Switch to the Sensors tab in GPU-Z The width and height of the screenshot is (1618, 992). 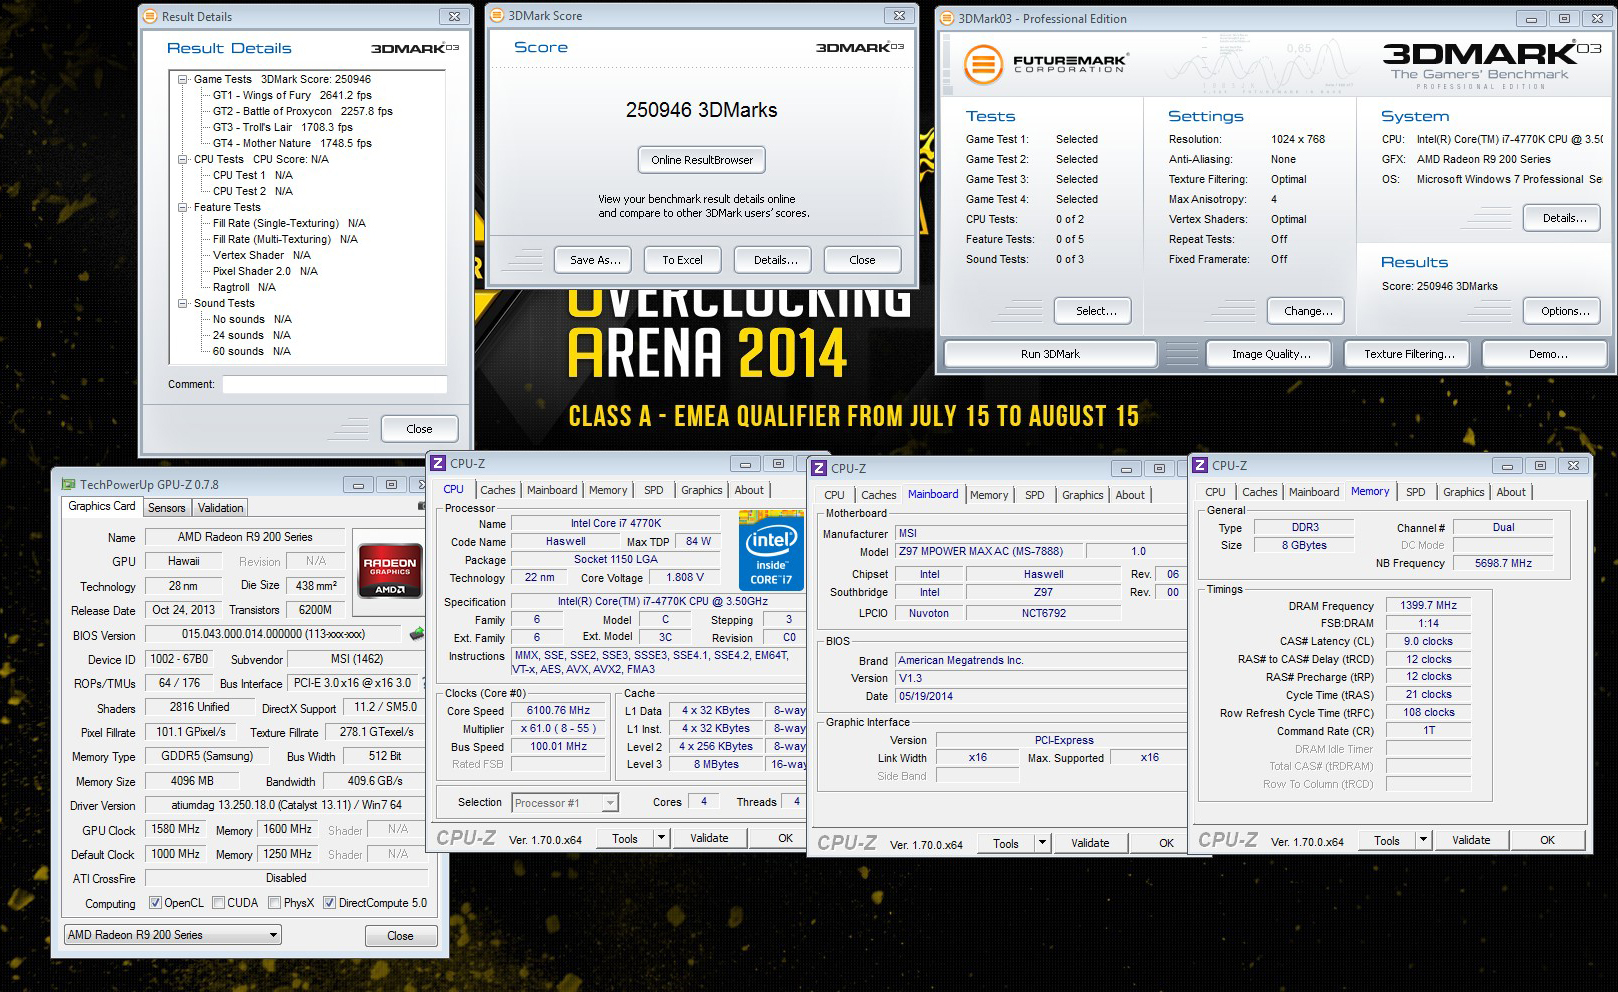(166, 508)
